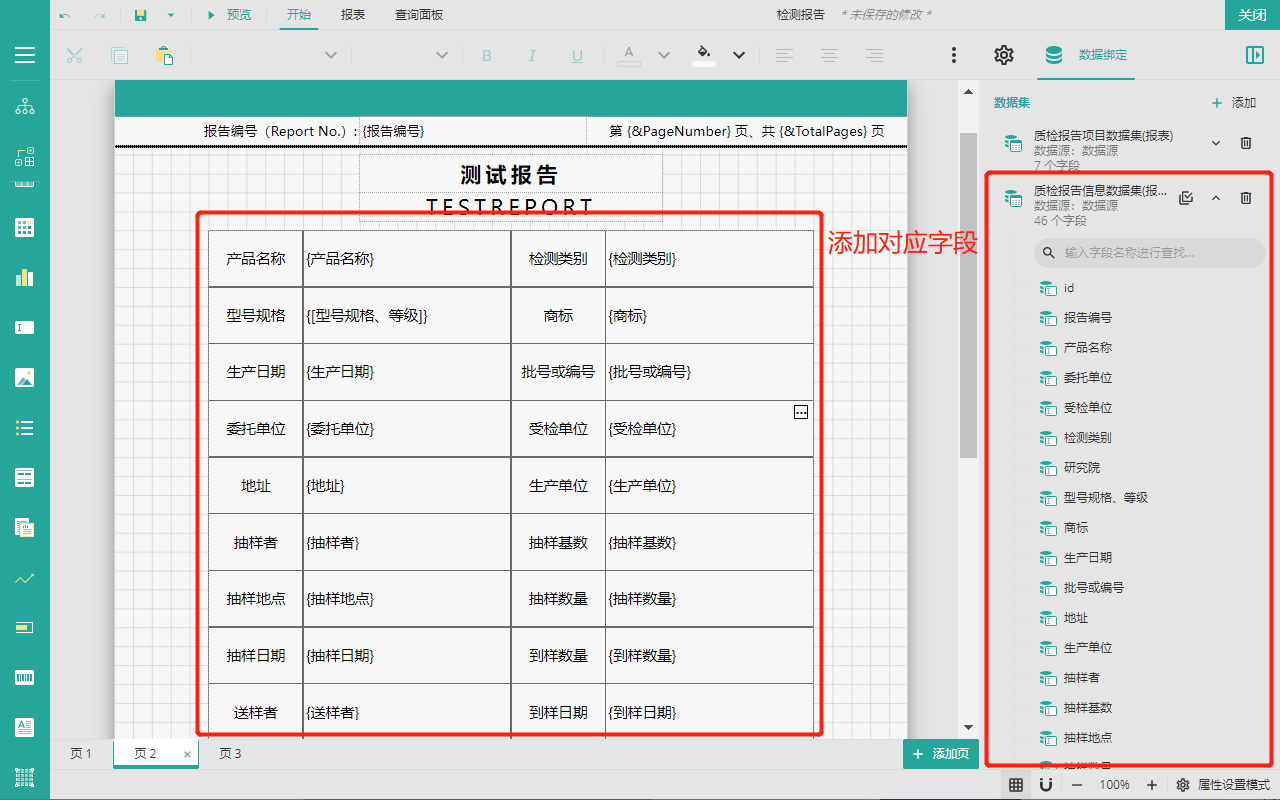Select the image tool in sidebar
This screenshot has width=1280, height=800.
(x=25, y=377)
